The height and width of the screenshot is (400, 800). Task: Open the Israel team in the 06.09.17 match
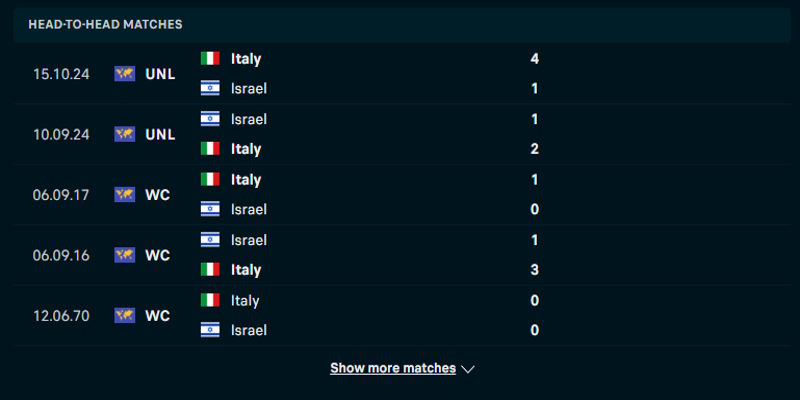click(x=249, y=209)
